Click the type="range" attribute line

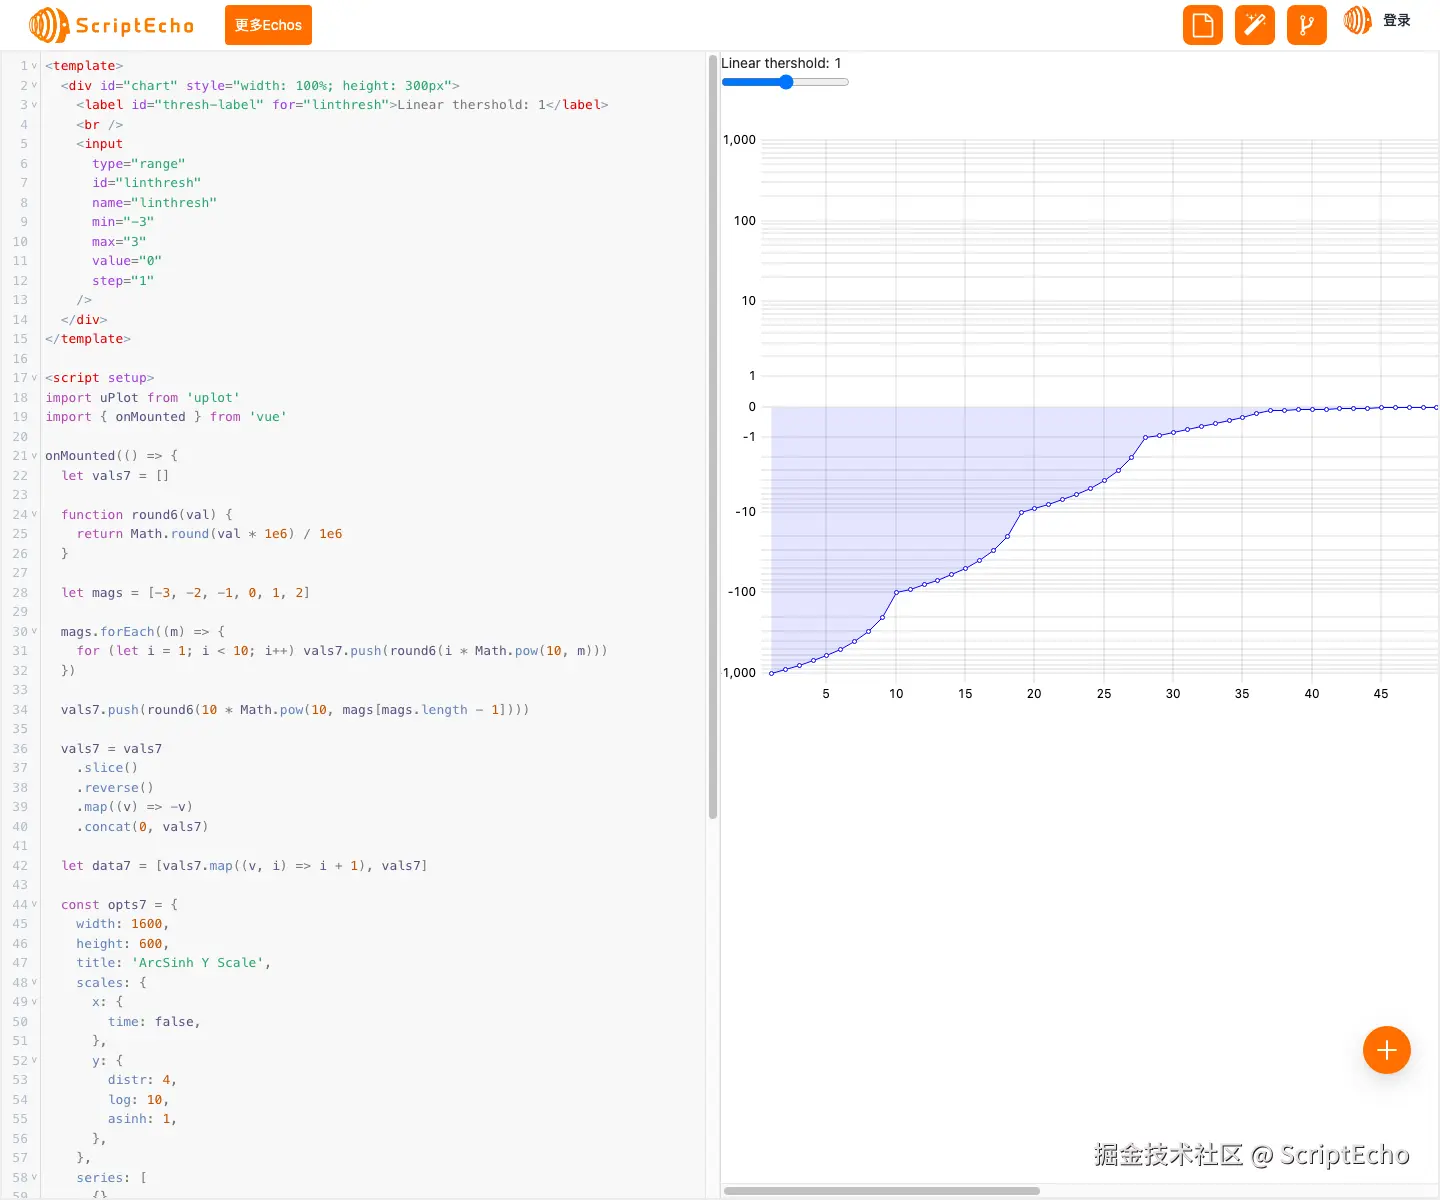[139, 164]
